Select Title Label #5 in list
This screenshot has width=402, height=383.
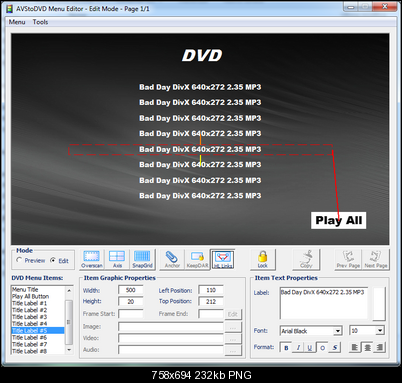point(38,331)
